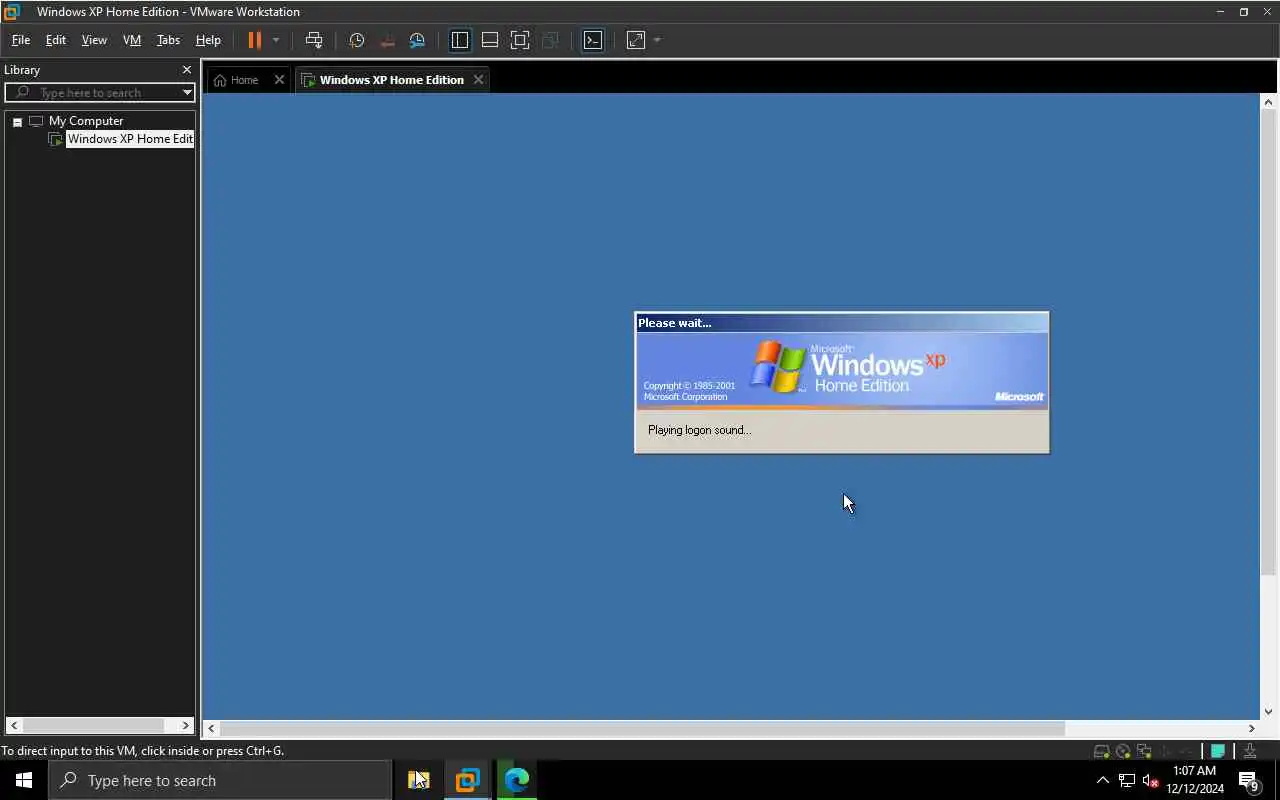
Task: Click the VMware title bar app icon
Action: [12, 12]
